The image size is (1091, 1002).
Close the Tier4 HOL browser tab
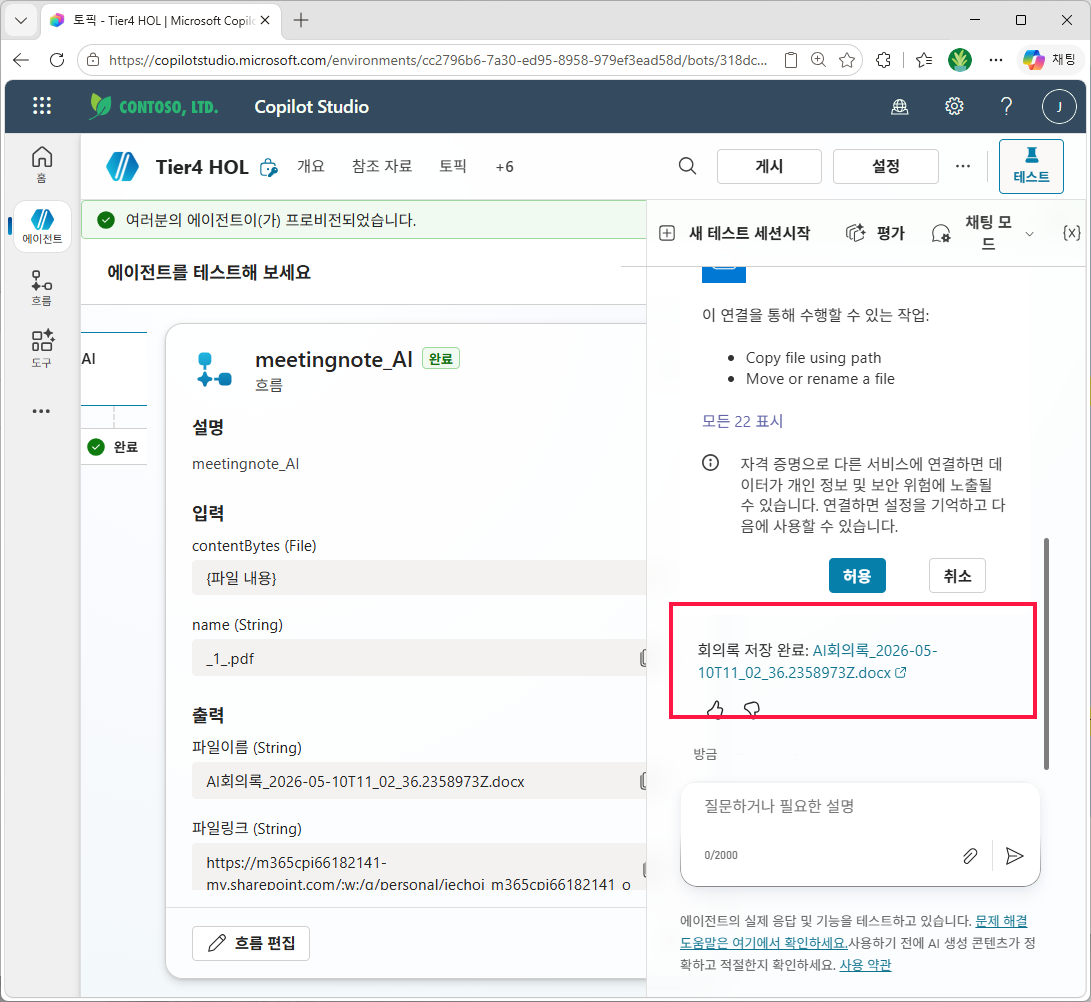pos(265,20)
